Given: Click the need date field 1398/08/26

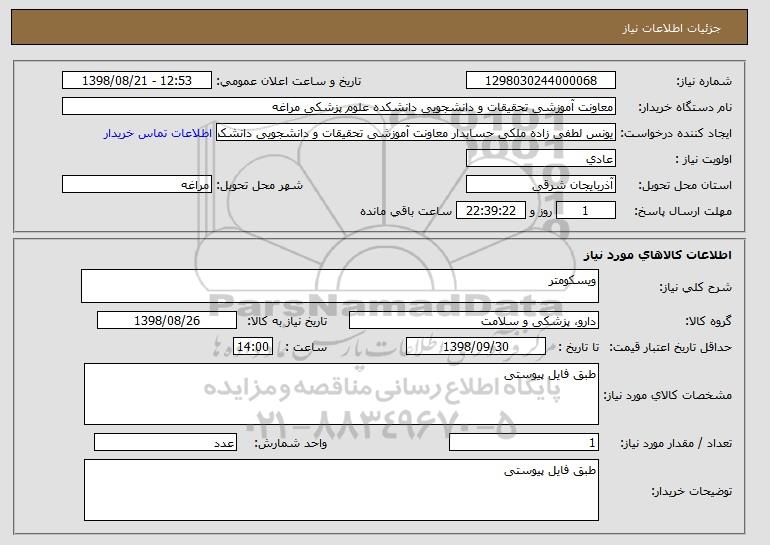Looking at the screenshot, I should 167,321.
